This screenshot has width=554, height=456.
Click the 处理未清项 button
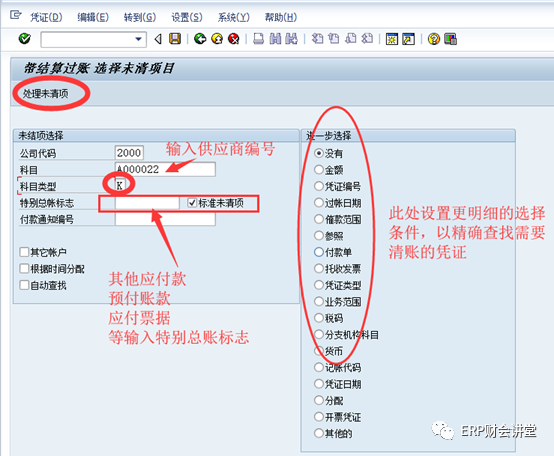coord(45,94)
